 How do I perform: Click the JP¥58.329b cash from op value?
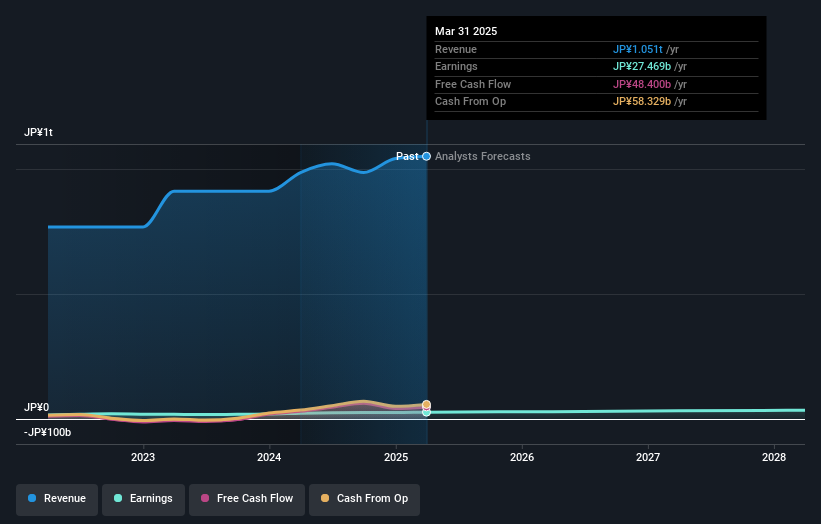(642, 102)
